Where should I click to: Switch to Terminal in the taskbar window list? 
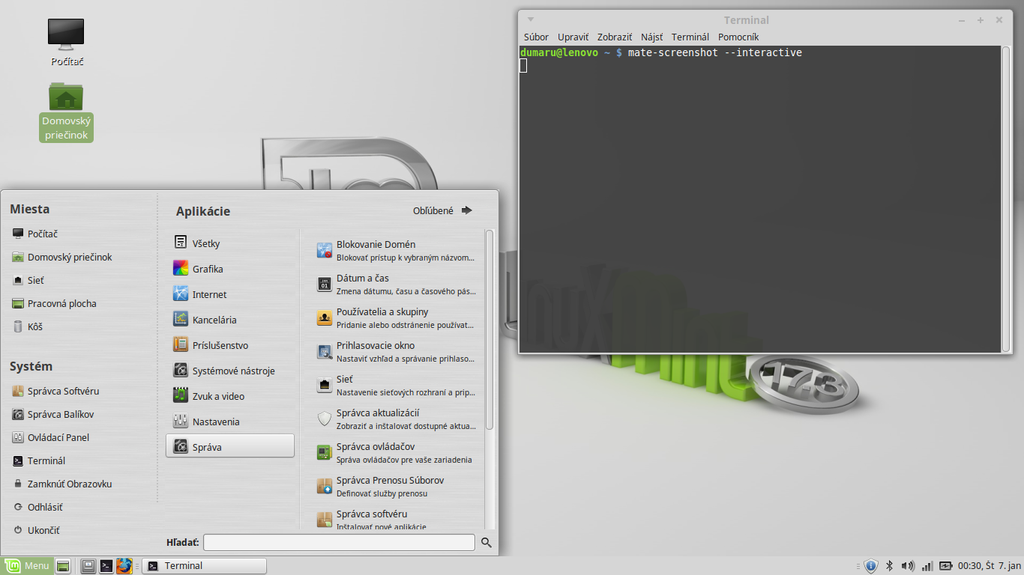[204, 566]
